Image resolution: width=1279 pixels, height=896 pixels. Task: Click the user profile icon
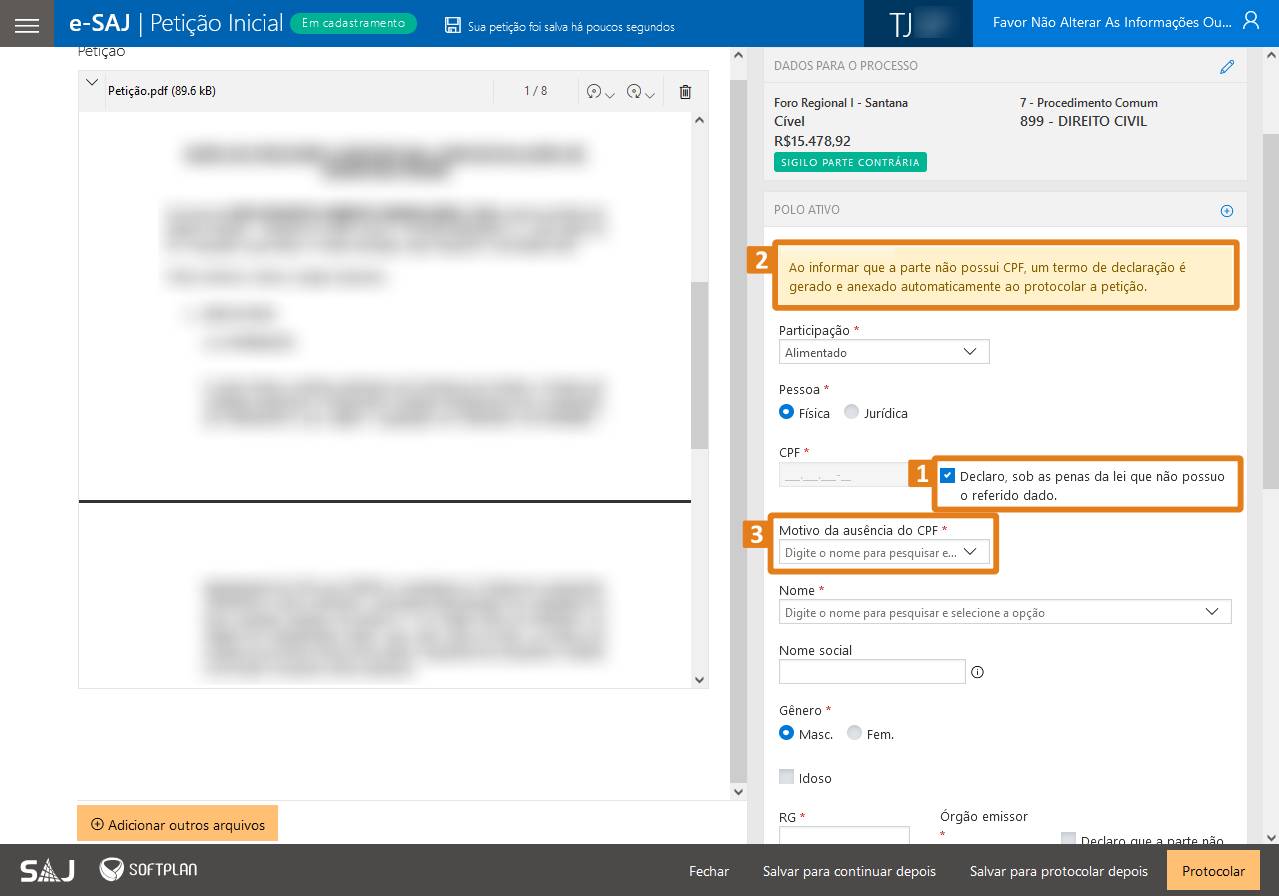coord(1250,21)
